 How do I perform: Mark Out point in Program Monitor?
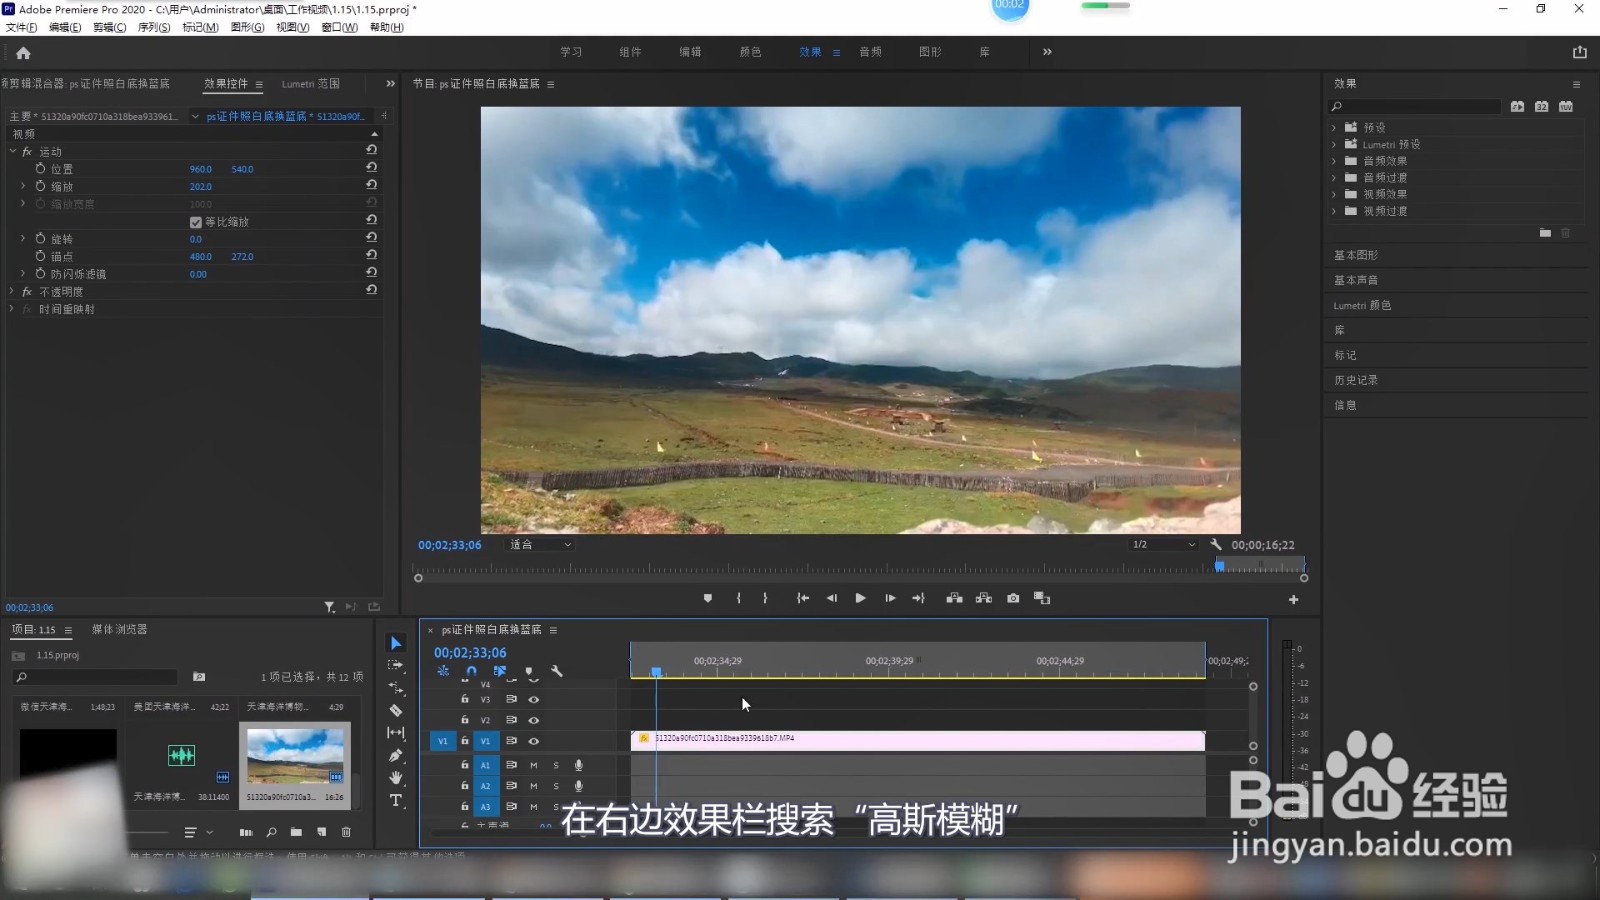[x=765, y=598]
